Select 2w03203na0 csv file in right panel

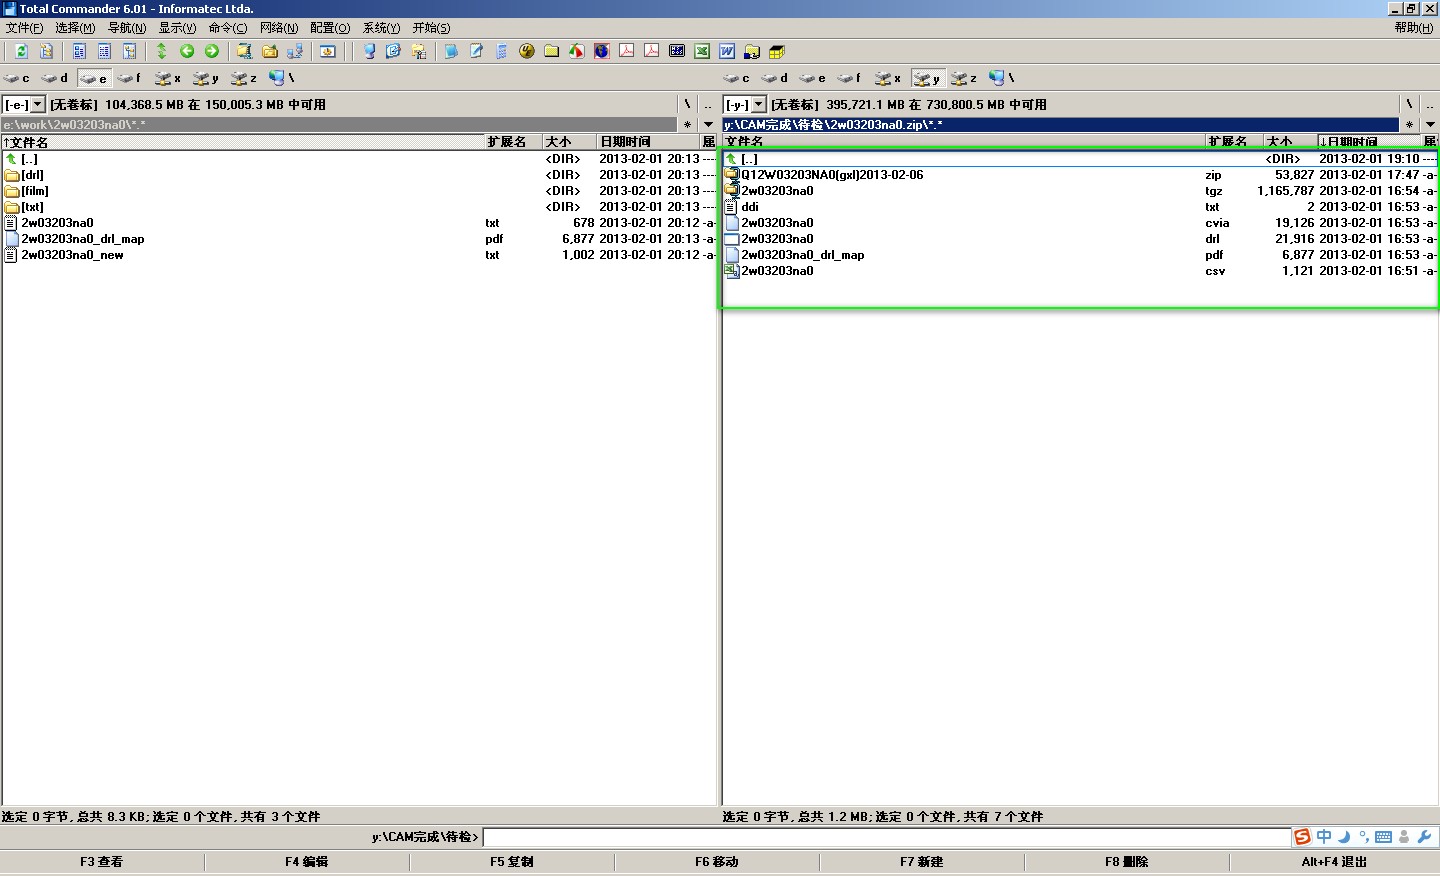coord(1080,271)
